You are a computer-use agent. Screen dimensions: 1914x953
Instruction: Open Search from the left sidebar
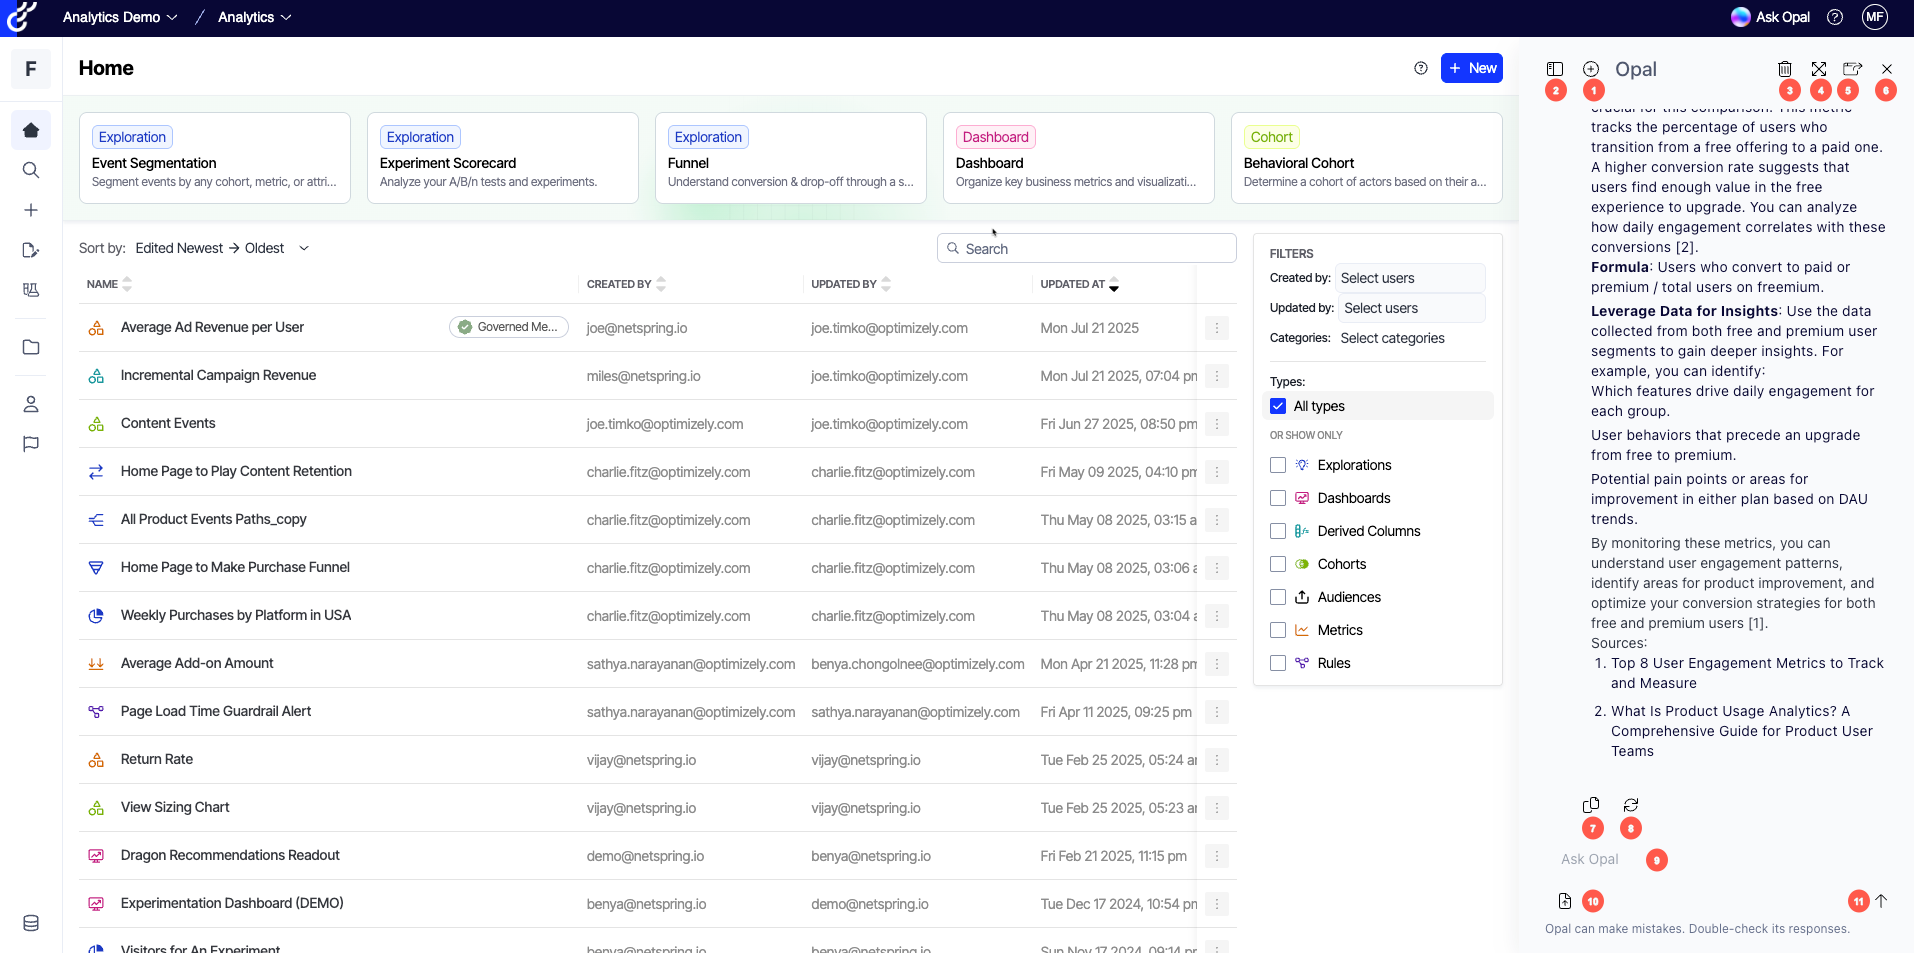click(x=31, y=170)
